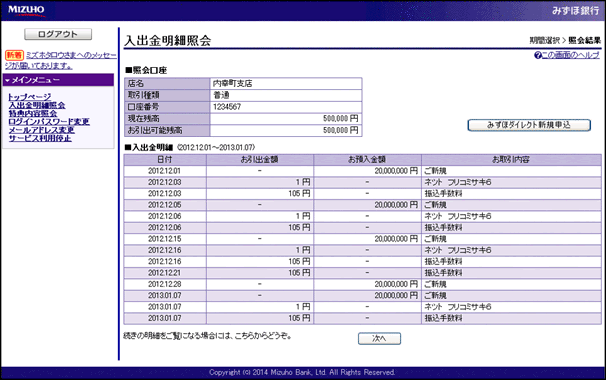
Task: Open 特典内容照会 menu link
Action: (32, 113)
